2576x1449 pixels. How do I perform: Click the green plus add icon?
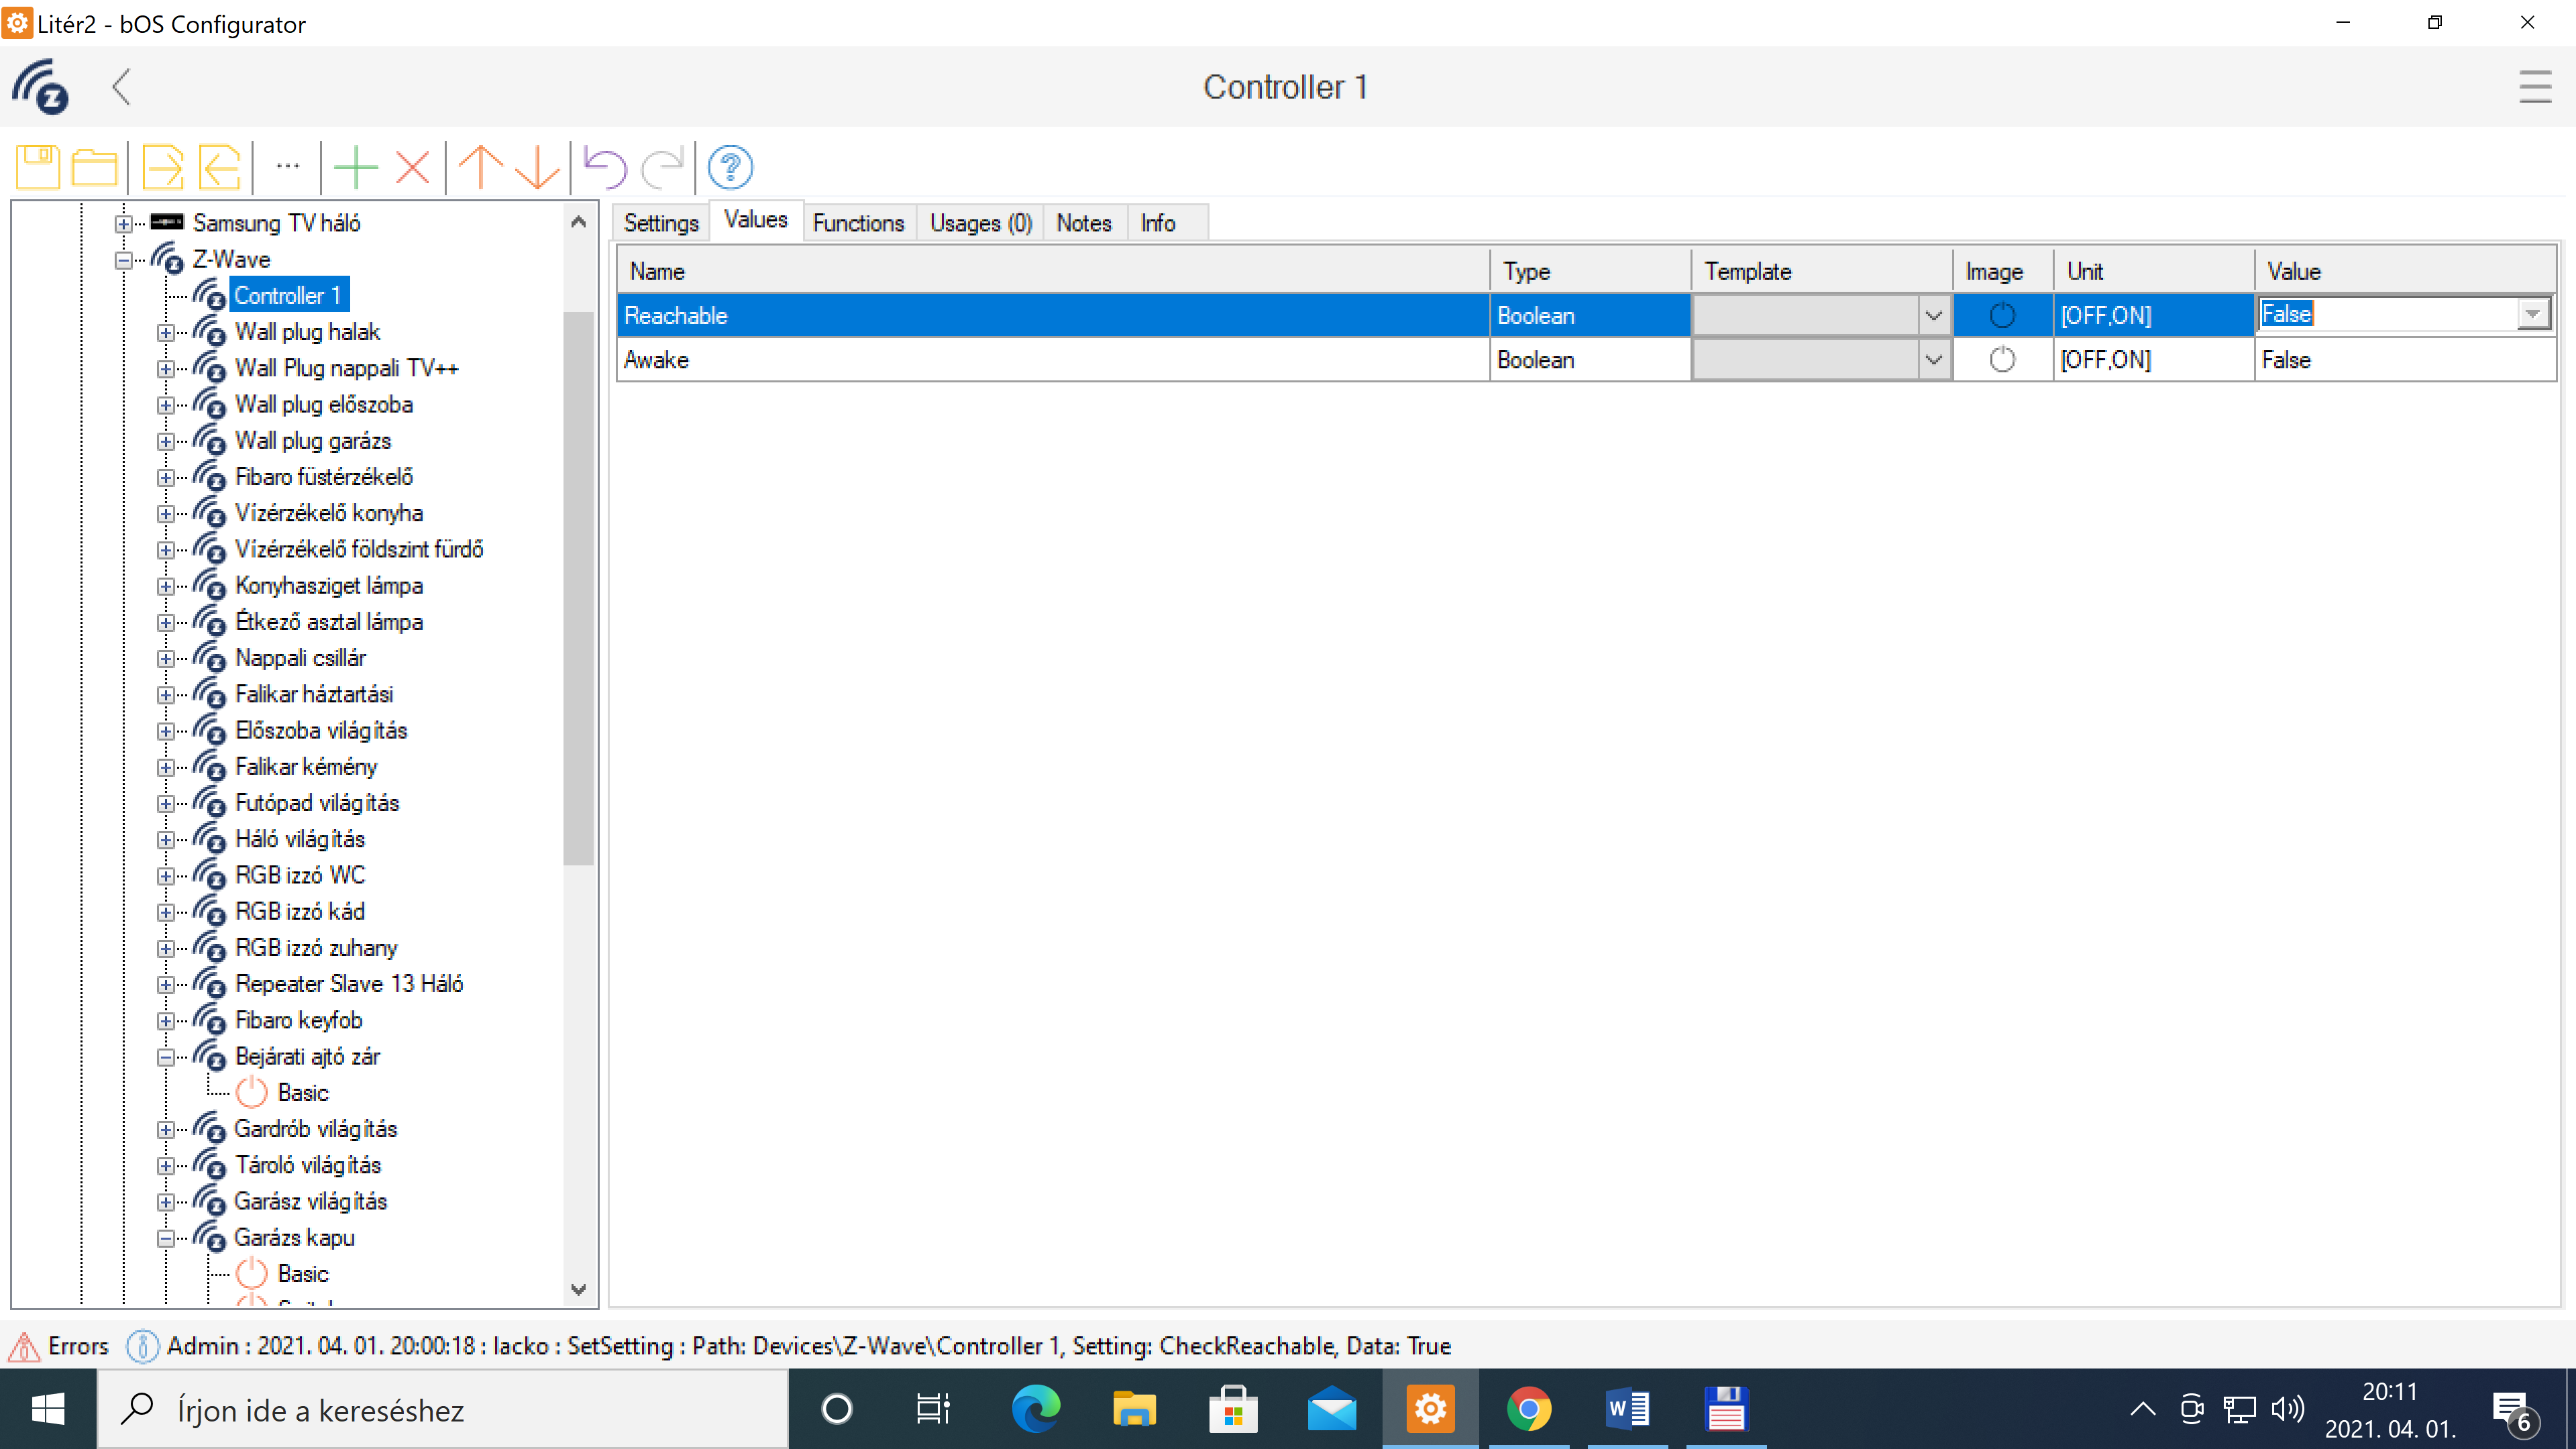coord(355,167)
